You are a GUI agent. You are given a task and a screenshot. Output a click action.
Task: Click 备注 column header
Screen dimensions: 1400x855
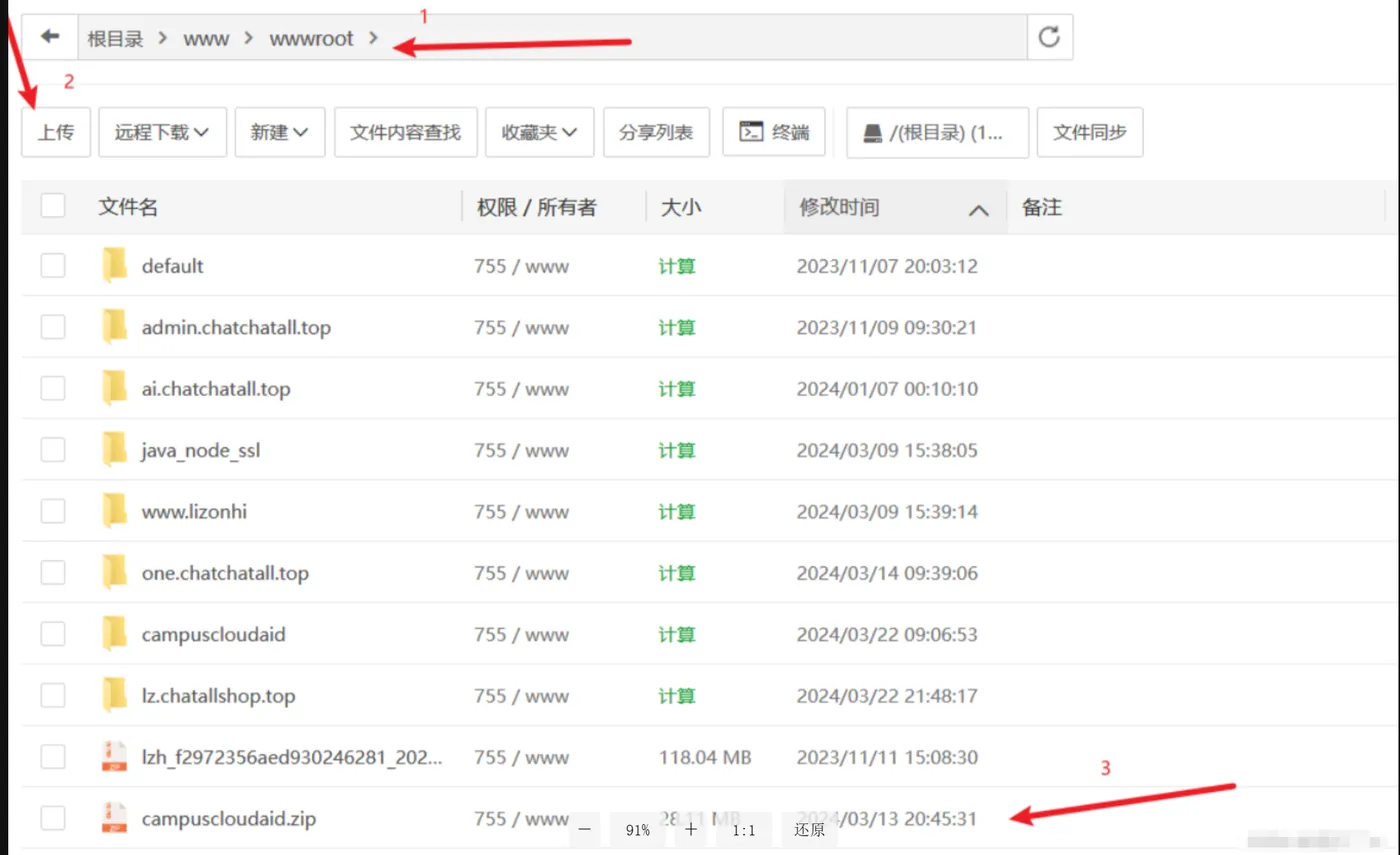(x=1041, y=207)
